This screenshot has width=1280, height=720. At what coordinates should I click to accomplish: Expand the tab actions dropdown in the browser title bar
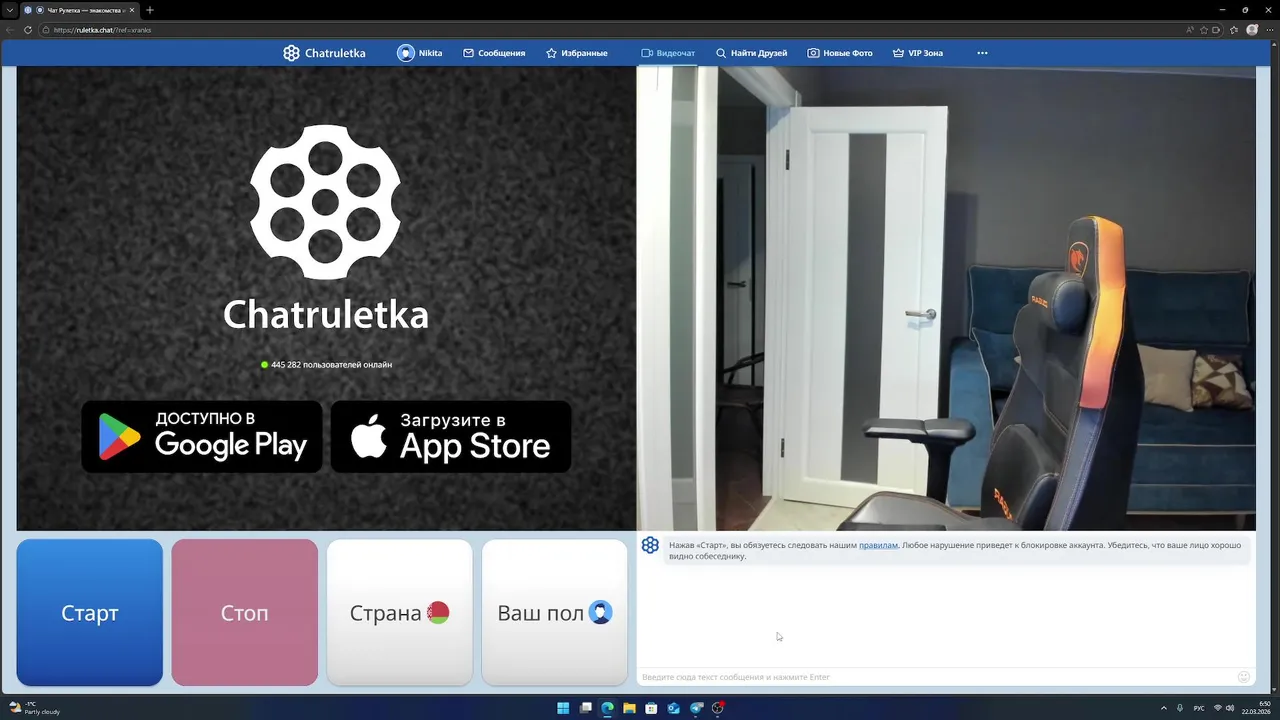9,10
